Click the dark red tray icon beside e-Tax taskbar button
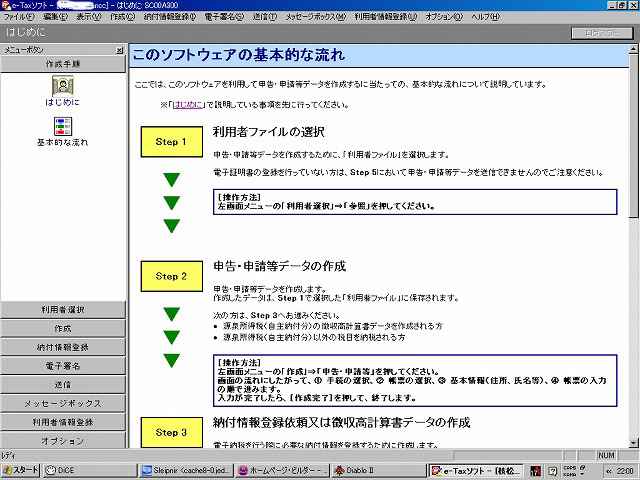This screenshot has width=640, height=480. pyautogui.click(x=536, y=471)
